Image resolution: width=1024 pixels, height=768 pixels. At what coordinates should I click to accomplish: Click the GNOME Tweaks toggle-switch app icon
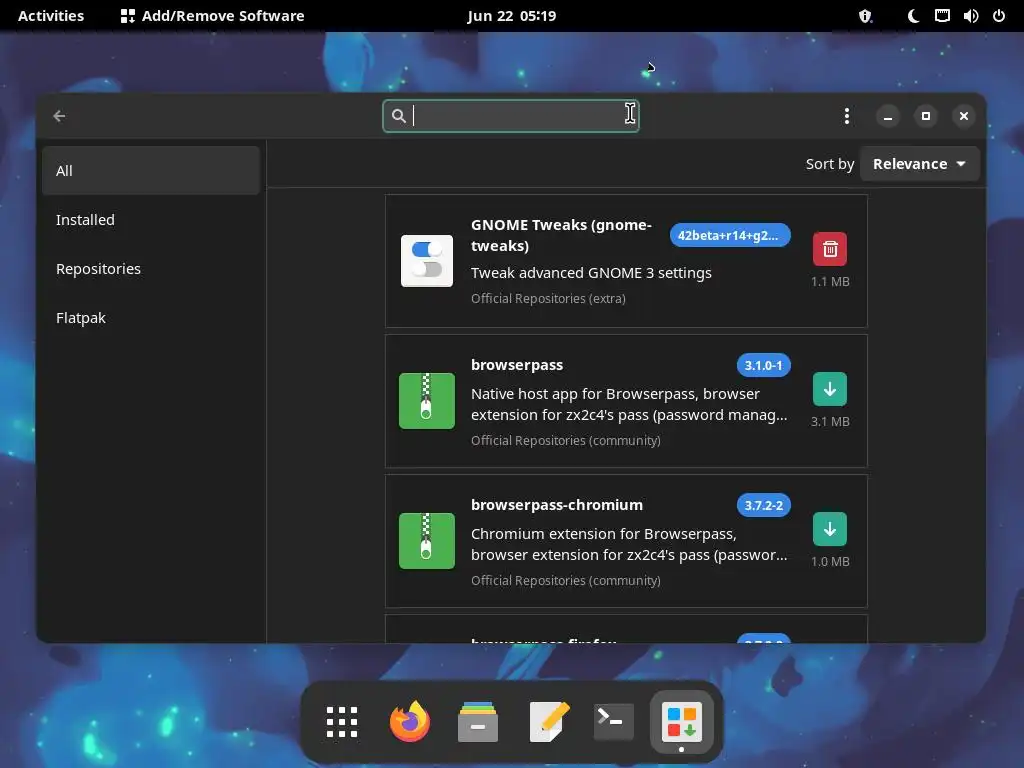coord(426,261)
